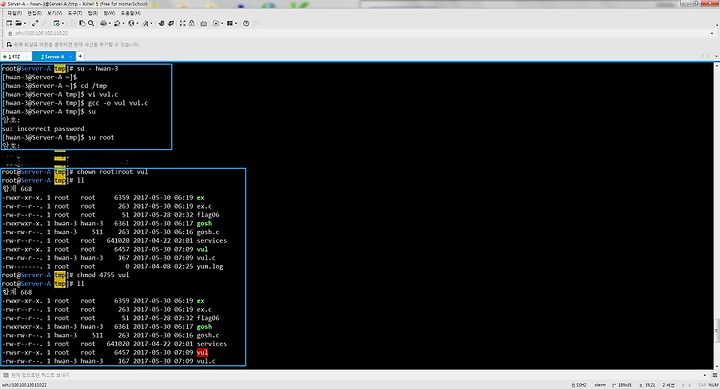720x389 pixels.
Task: Open the 탭(B) menu
Action: (x=93, y=13)
